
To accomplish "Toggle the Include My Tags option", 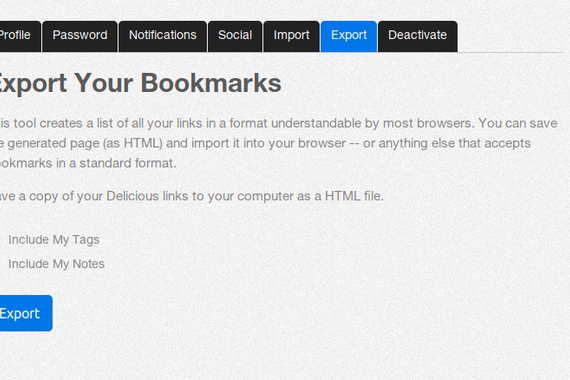I will point(53,240).
